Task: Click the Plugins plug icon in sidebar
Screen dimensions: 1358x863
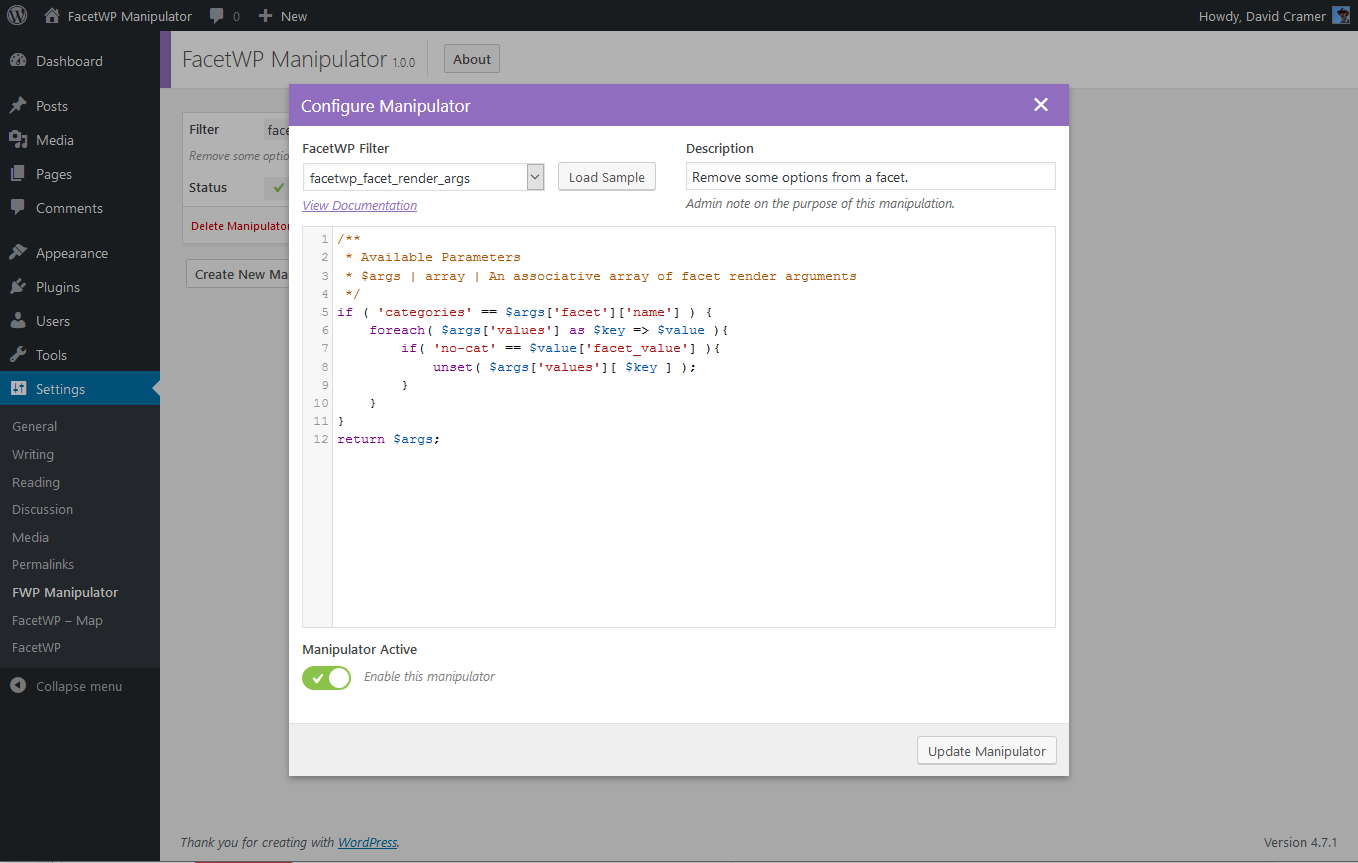Action: (x=18, y=287)
